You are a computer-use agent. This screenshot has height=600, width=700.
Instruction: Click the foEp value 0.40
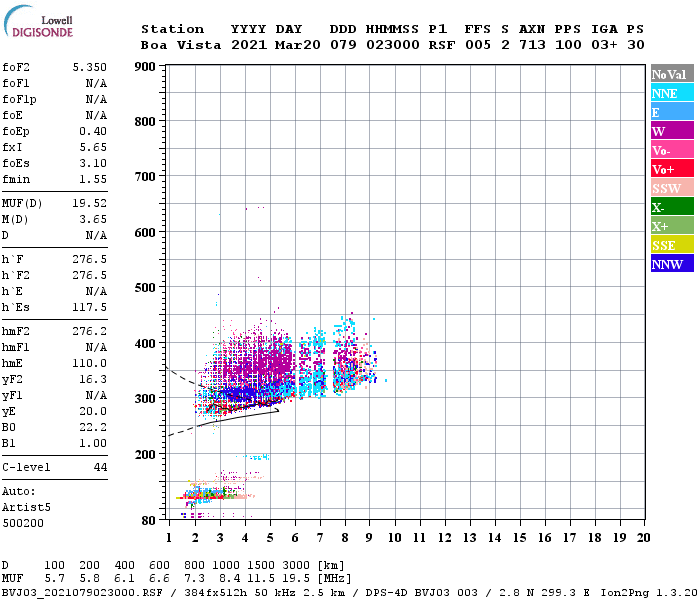(93, 131)
